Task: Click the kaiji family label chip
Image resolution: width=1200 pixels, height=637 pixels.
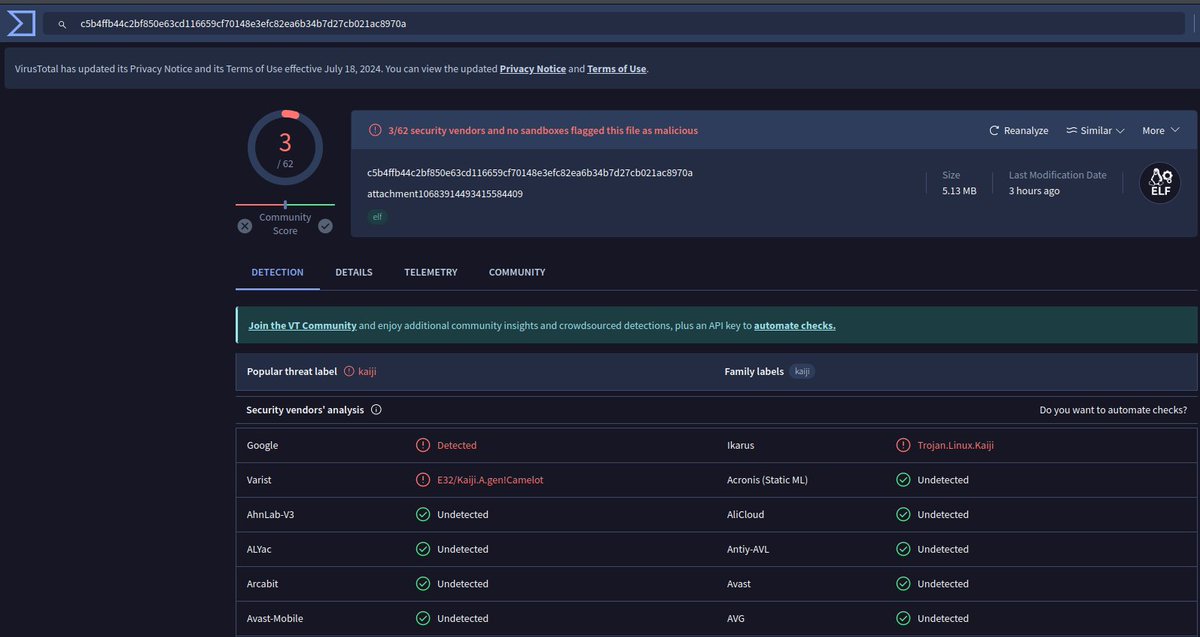Action: pos(802,371)
